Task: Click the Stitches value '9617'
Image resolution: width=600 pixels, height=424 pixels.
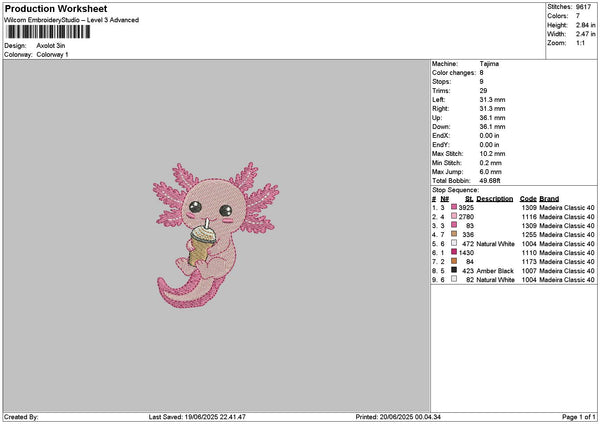Action: click(584, 7)
